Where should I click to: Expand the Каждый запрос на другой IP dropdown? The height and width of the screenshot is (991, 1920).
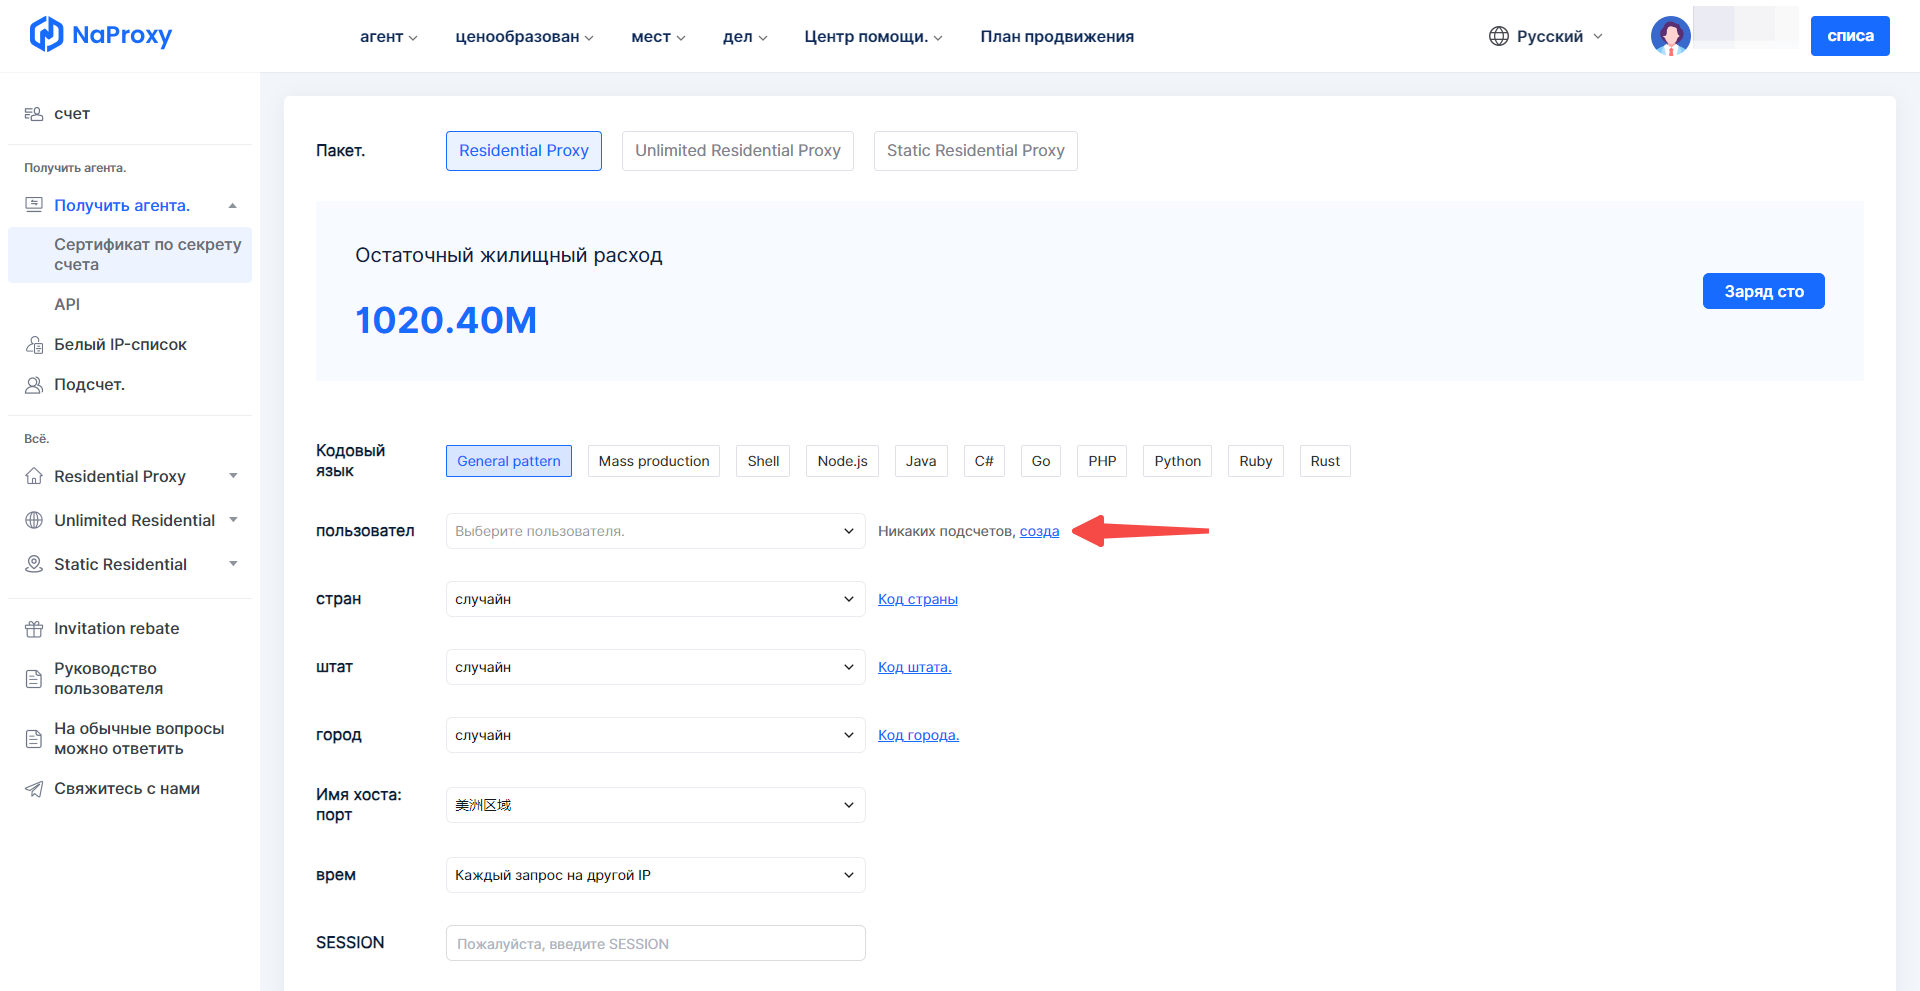655,875
